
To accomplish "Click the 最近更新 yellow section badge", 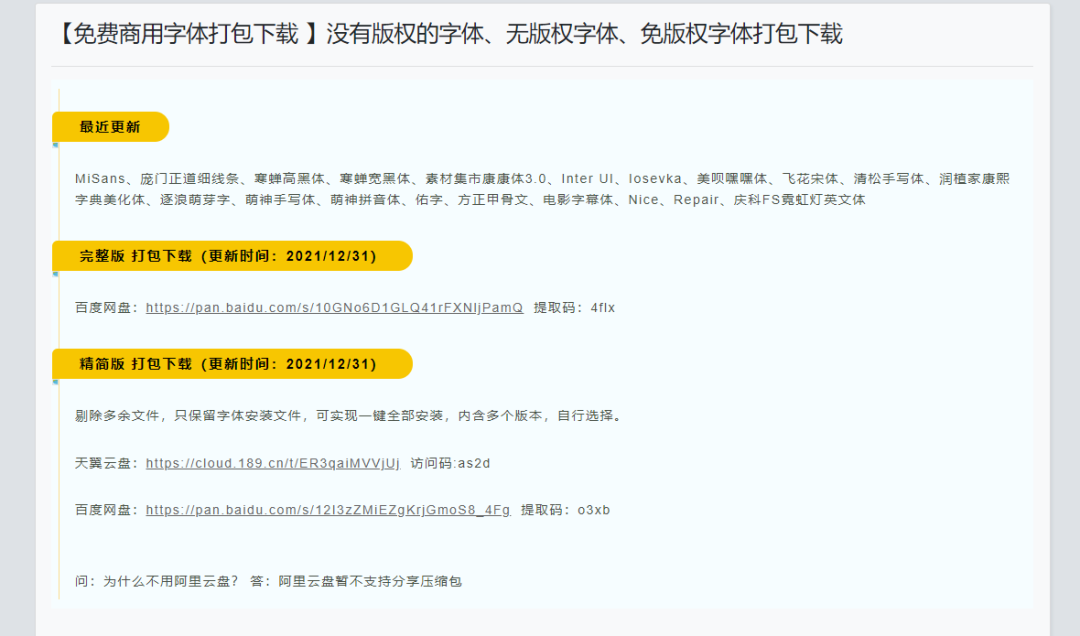I will tap(110, 127).
